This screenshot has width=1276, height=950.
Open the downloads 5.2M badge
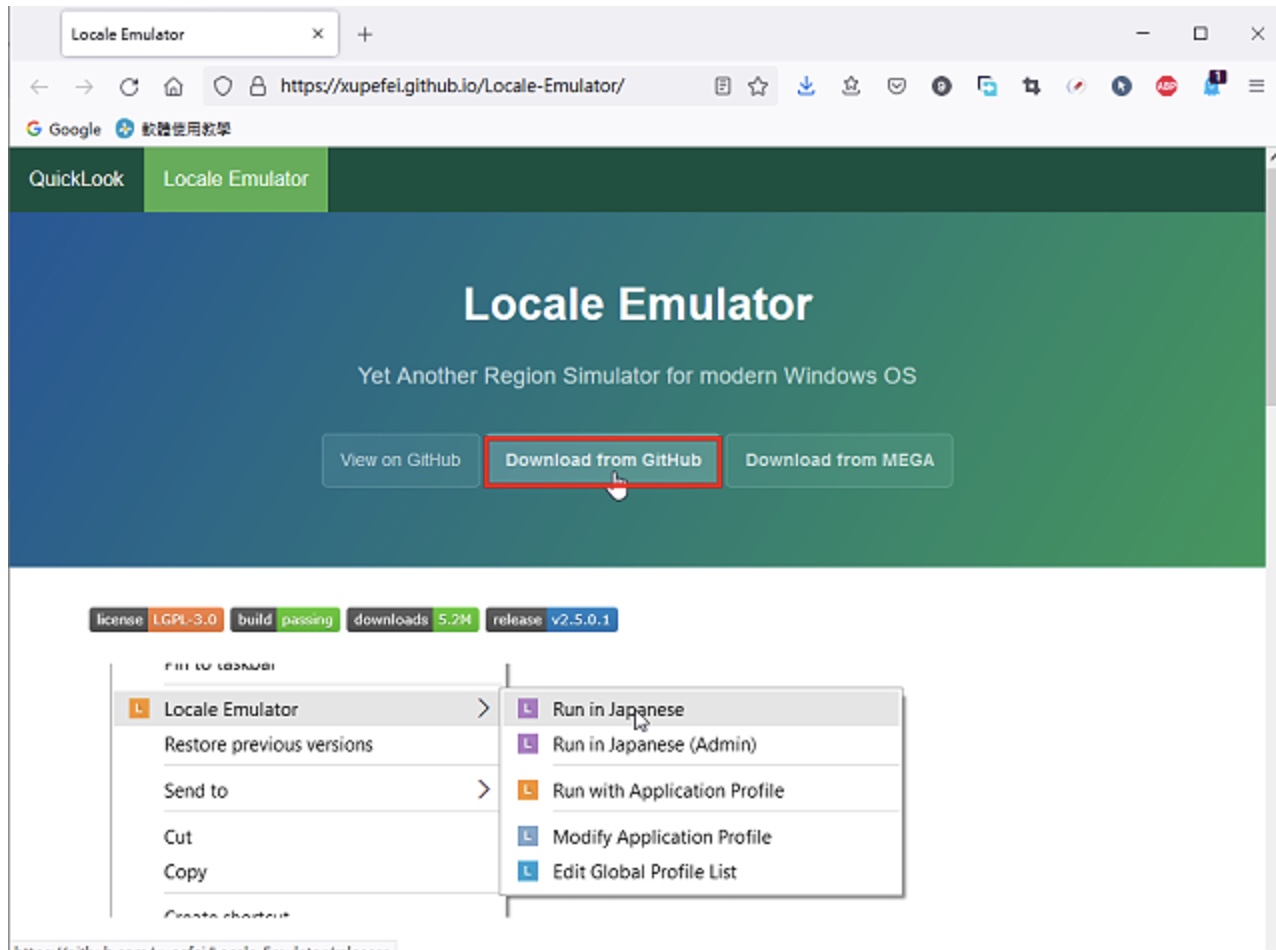click(413, 620)
